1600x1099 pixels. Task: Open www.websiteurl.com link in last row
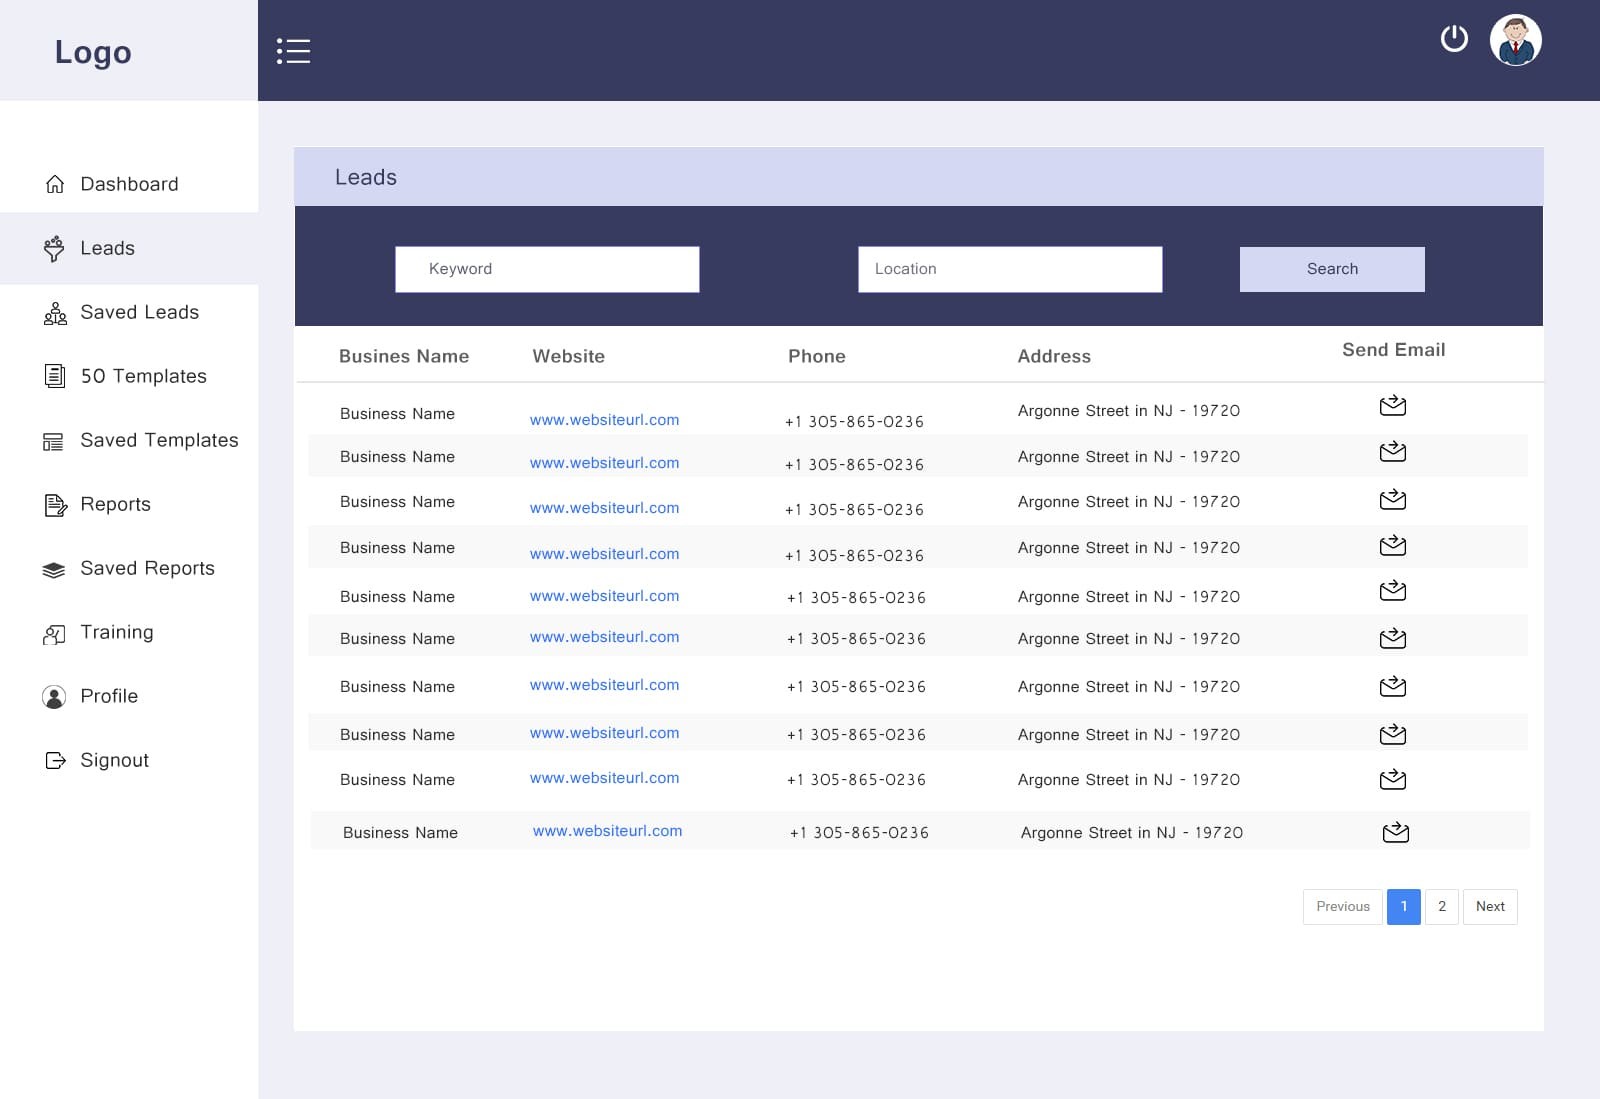coord(607,831)
